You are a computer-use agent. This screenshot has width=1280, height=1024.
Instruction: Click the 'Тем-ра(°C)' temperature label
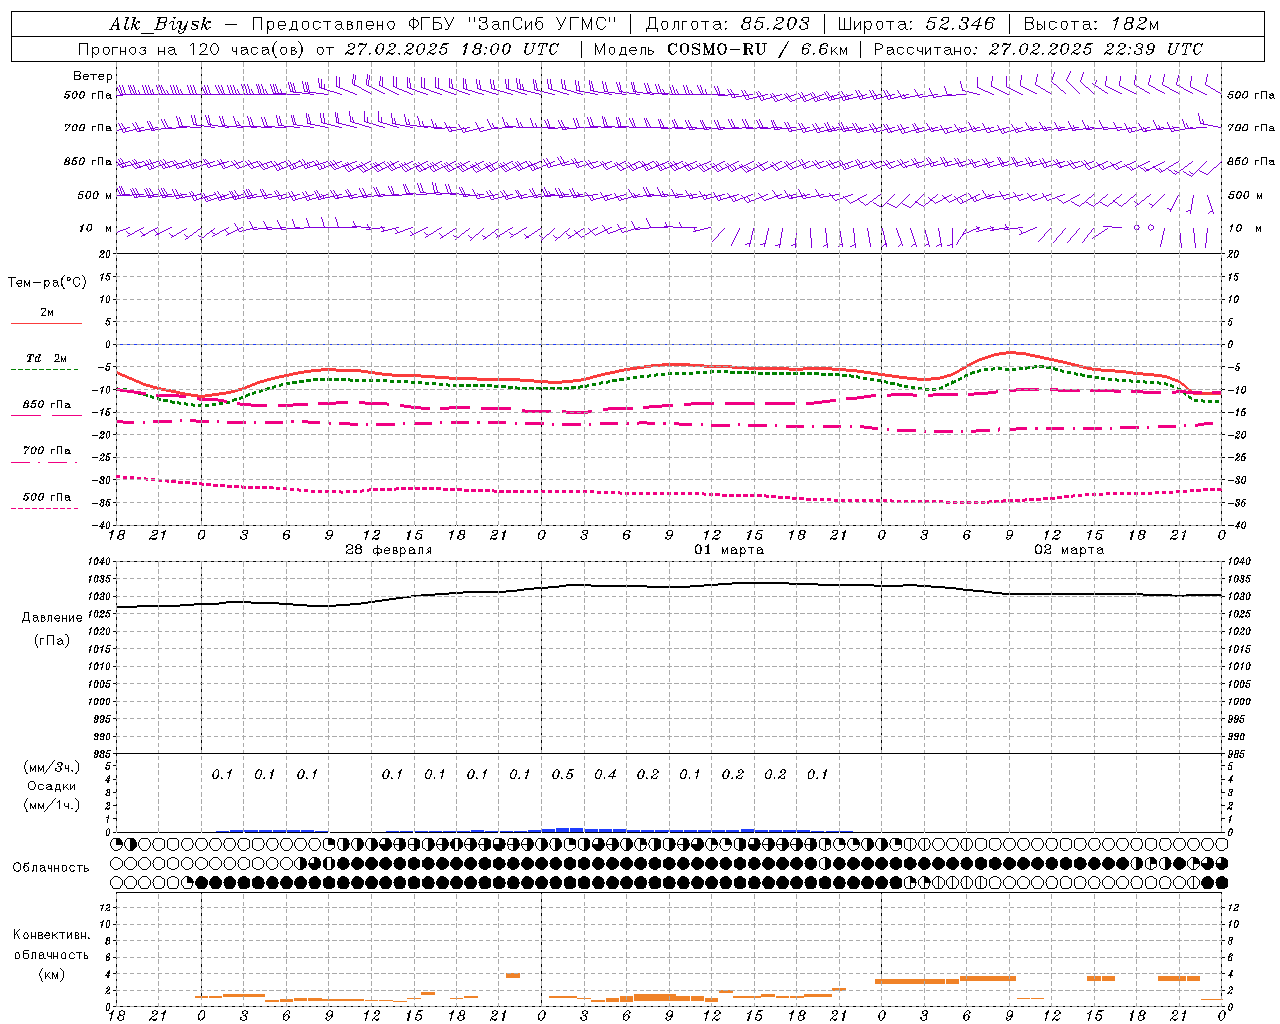coord(47,283)
